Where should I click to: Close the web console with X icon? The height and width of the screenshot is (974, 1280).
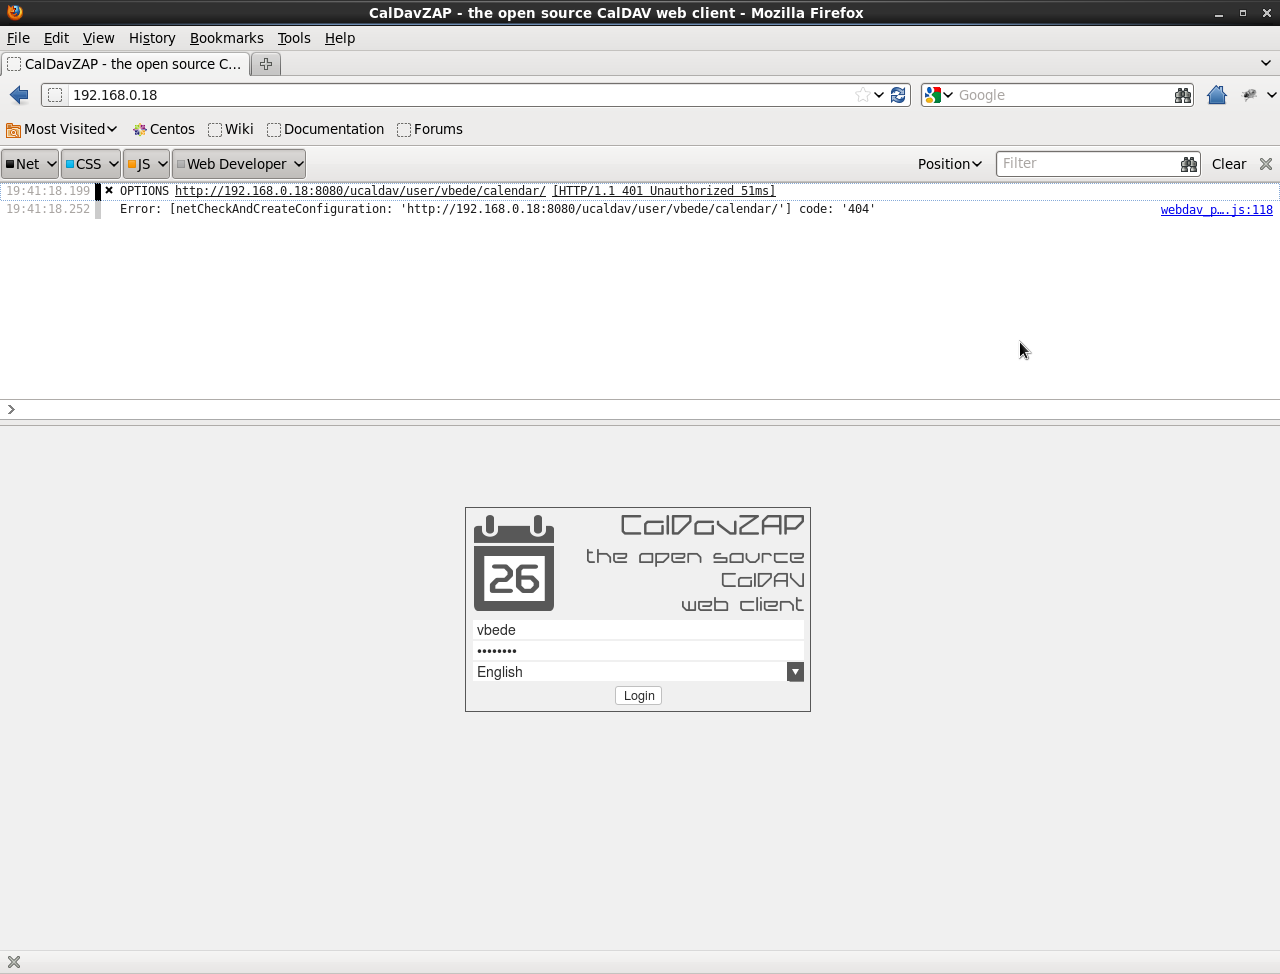[x=1265, y=164]
